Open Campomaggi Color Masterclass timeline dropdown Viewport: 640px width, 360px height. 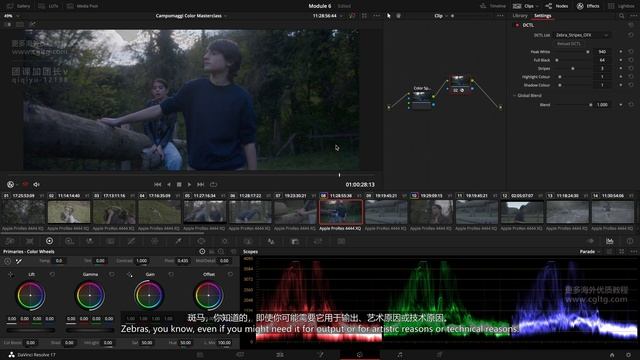pyautogui.click(x=191, y=16)
